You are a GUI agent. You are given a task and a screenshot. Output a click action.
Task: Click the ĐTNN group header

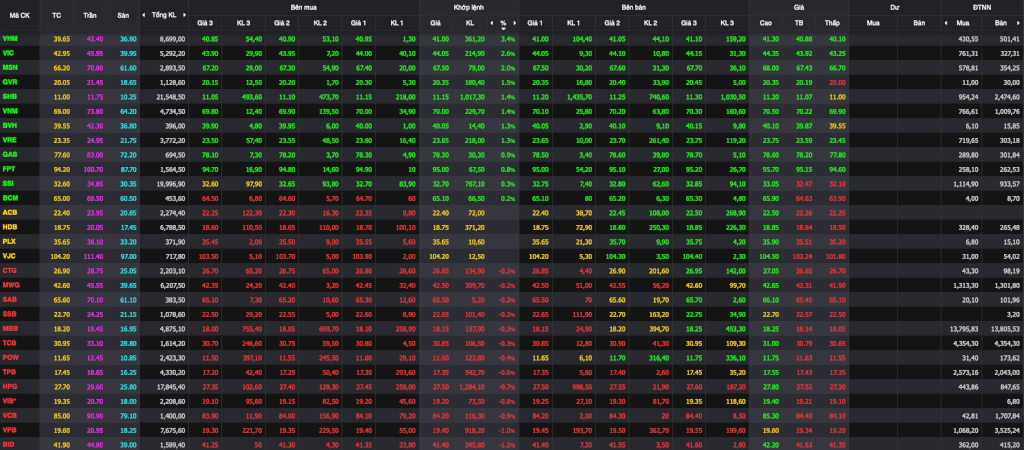(x=982, y=6)
